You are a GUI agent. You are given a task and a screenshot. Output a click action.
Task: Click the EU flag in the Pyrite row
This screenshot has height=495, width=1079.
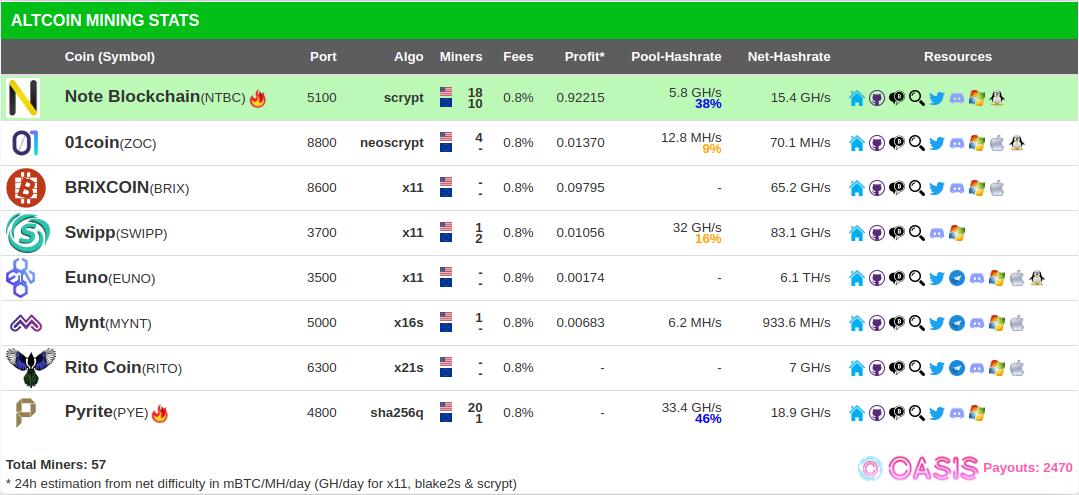tap(446, 418)
